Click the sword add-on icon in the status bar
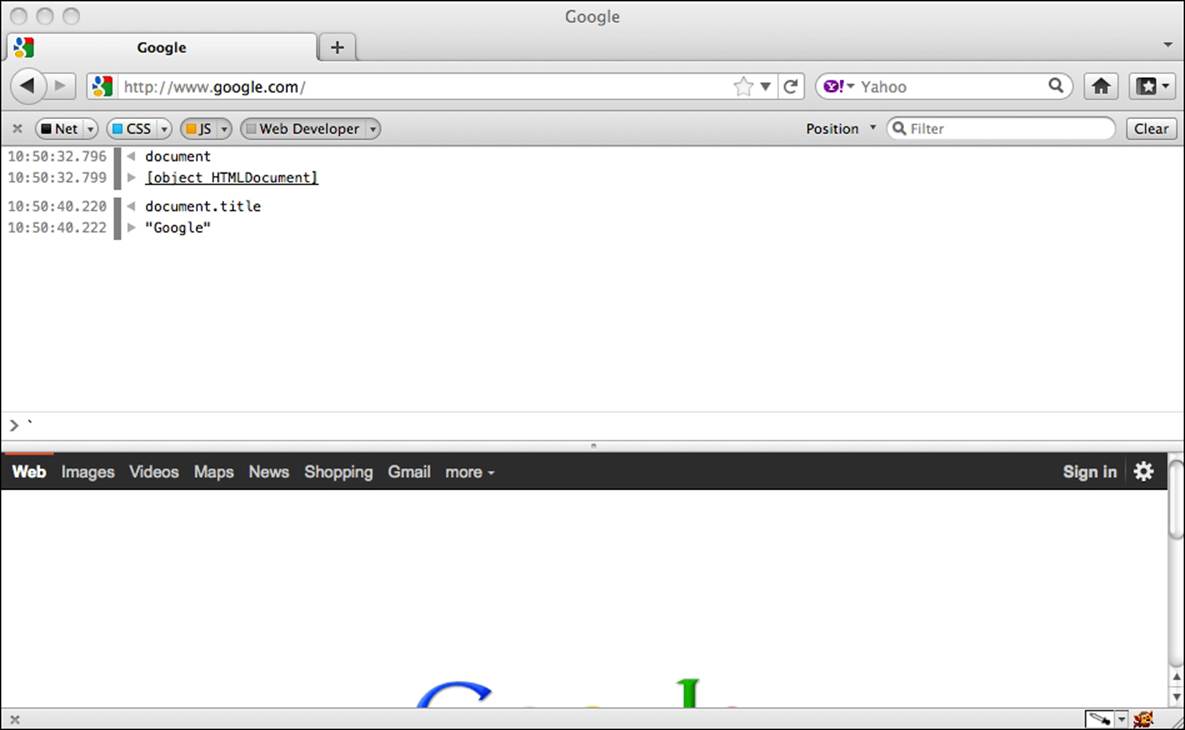This screenshot has height=730, width=1185. pyautogui.click(x=1099, y=719)
